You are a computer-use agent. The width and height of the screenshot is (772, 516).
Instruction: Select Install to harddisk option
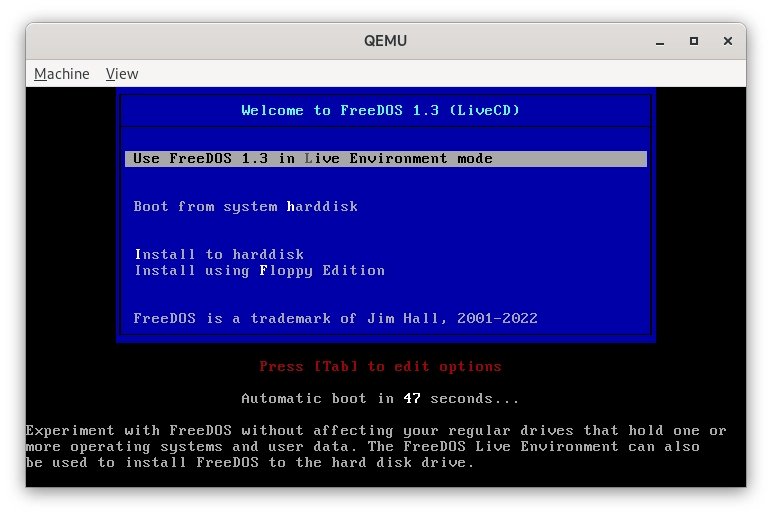click(219, 254)
